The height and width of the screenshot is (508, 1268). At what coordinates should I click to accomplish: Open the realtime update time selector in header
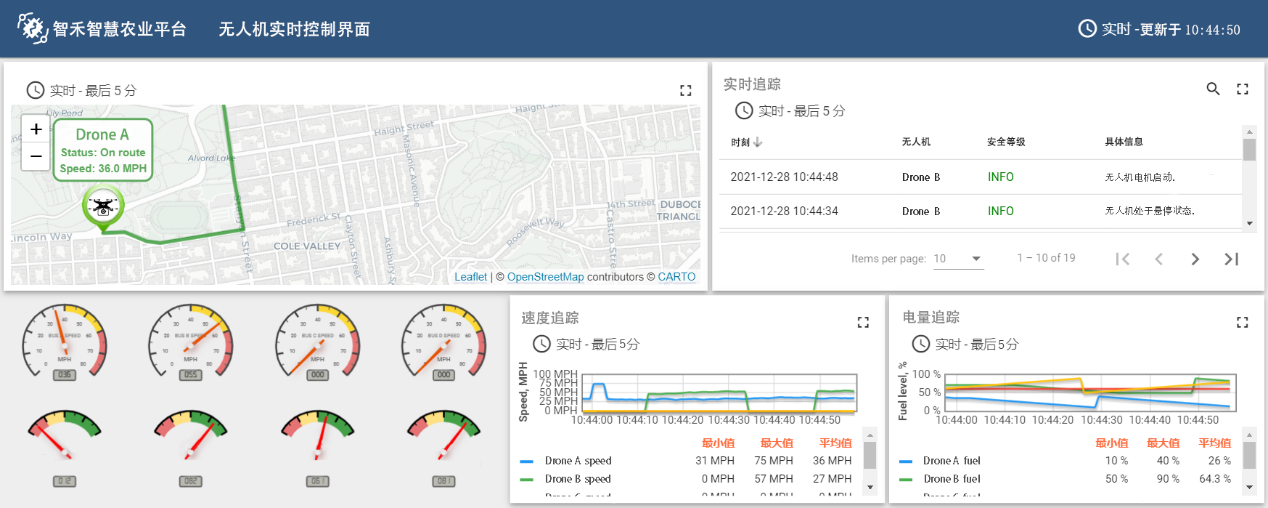[x=1160, y=29]
